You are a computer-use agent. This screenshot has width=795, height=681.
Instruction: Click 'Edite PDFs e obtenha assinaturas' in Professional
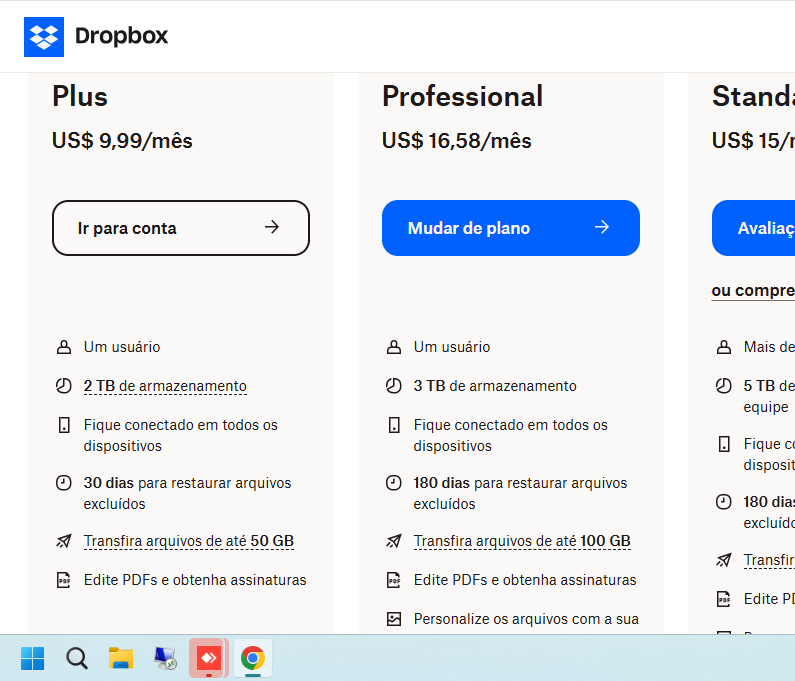tap(525, 580)
